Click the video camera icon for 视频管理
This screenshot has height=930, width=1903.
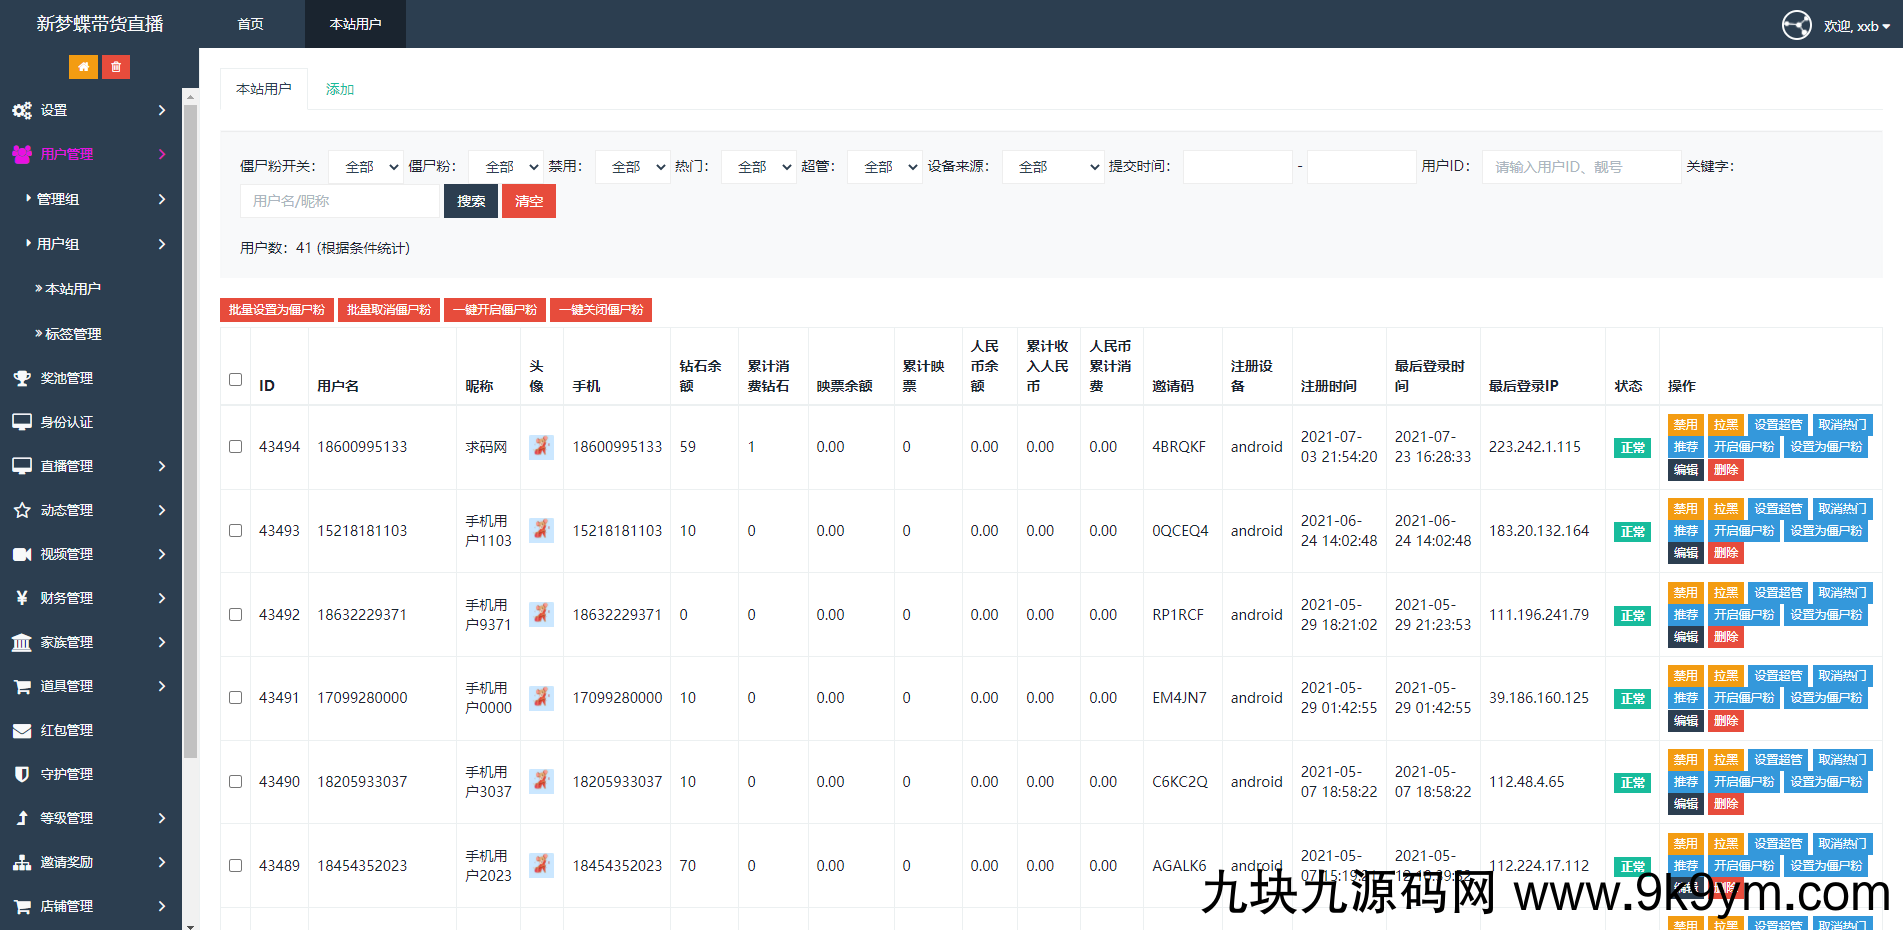point(22,554)
